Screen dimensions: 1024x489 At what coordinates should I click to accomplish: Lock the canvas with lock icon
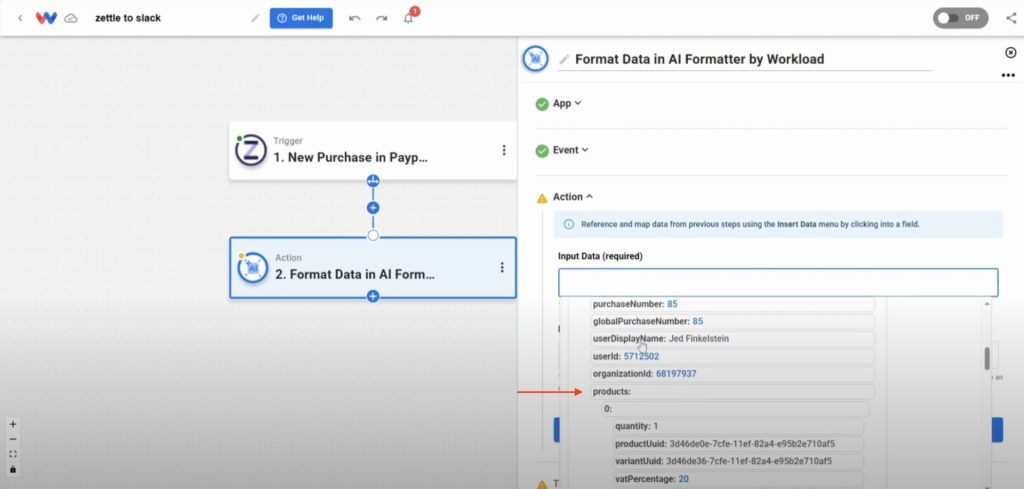[13, 469]
